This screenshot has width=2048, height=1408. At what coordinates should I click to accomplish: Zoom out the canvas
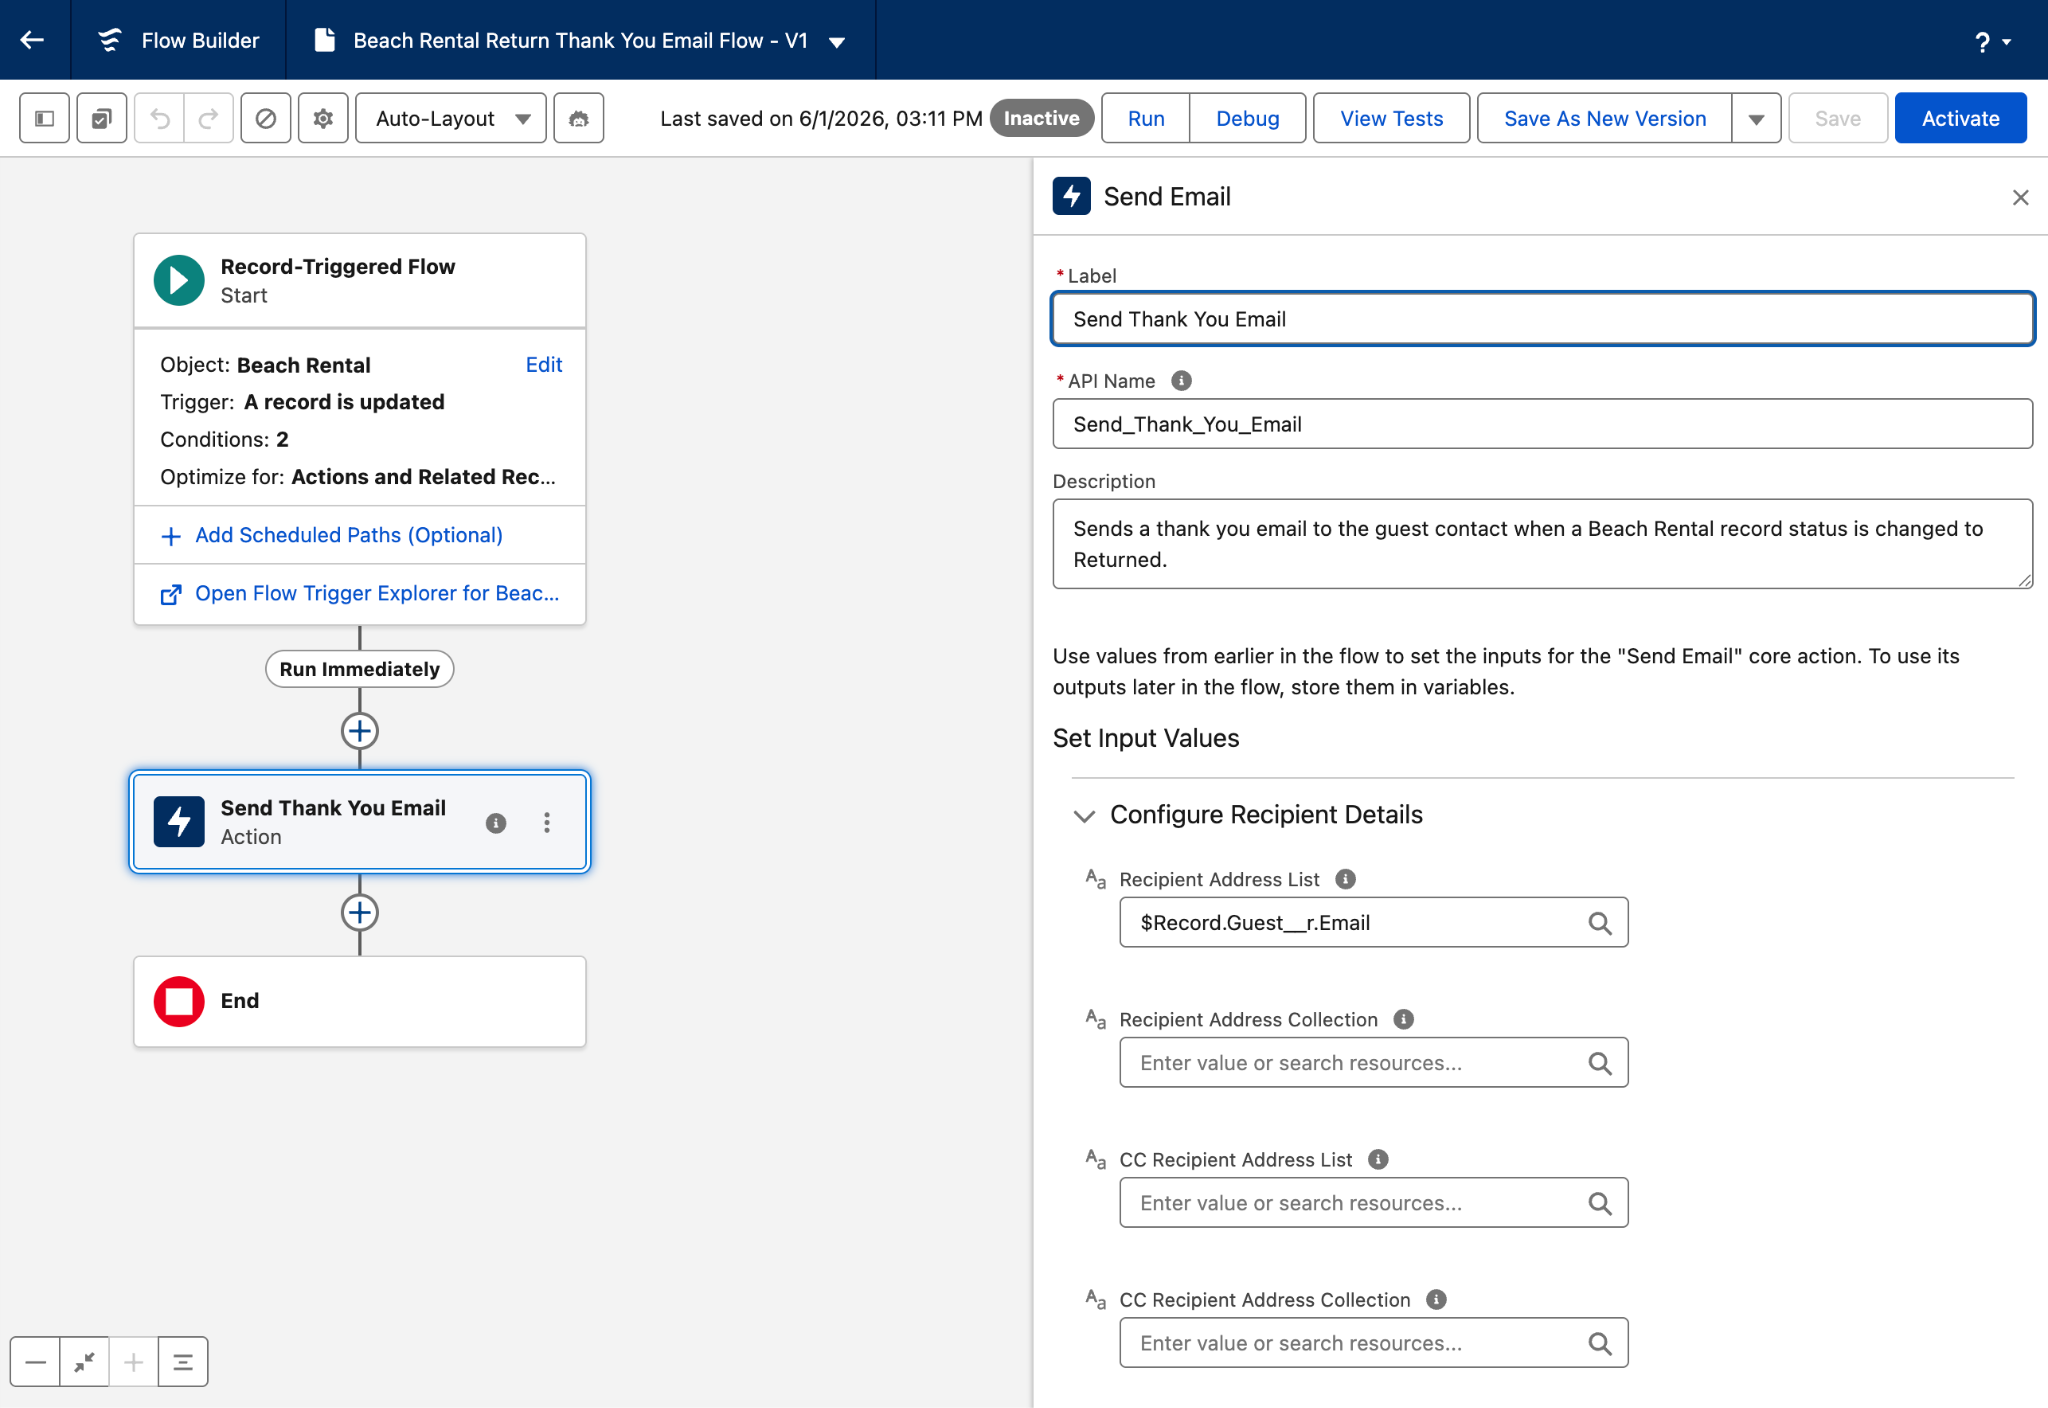click(x=35, y=1361)
